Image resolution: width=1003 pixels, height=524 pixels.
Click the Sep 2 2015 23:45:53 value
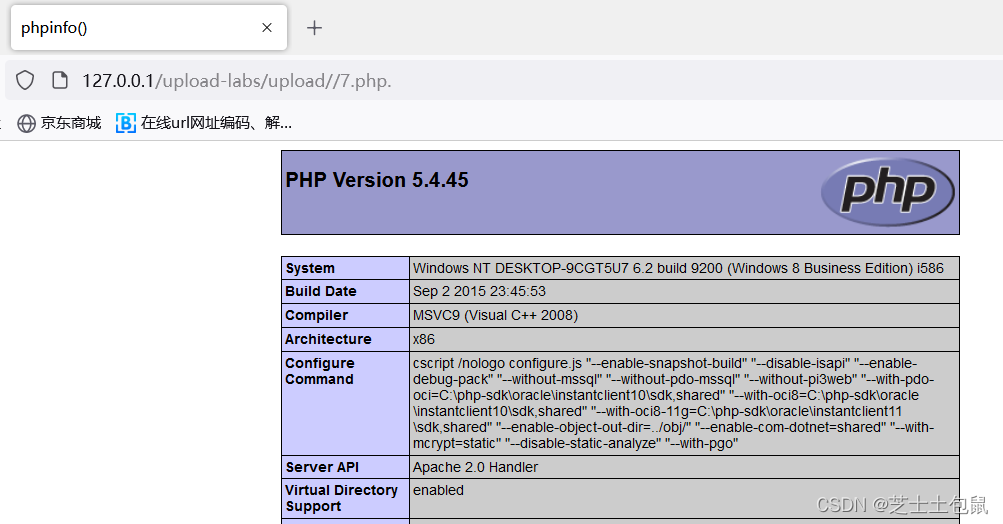point(479,291)
